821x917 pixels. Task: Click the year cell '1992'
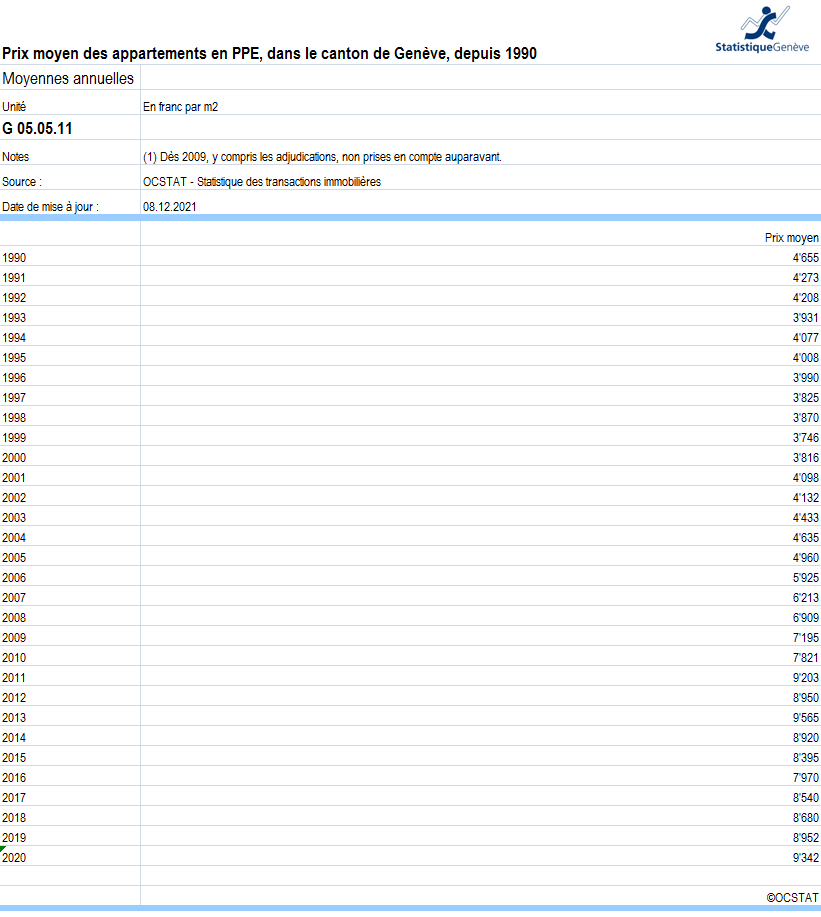click(x=14, y=298)
